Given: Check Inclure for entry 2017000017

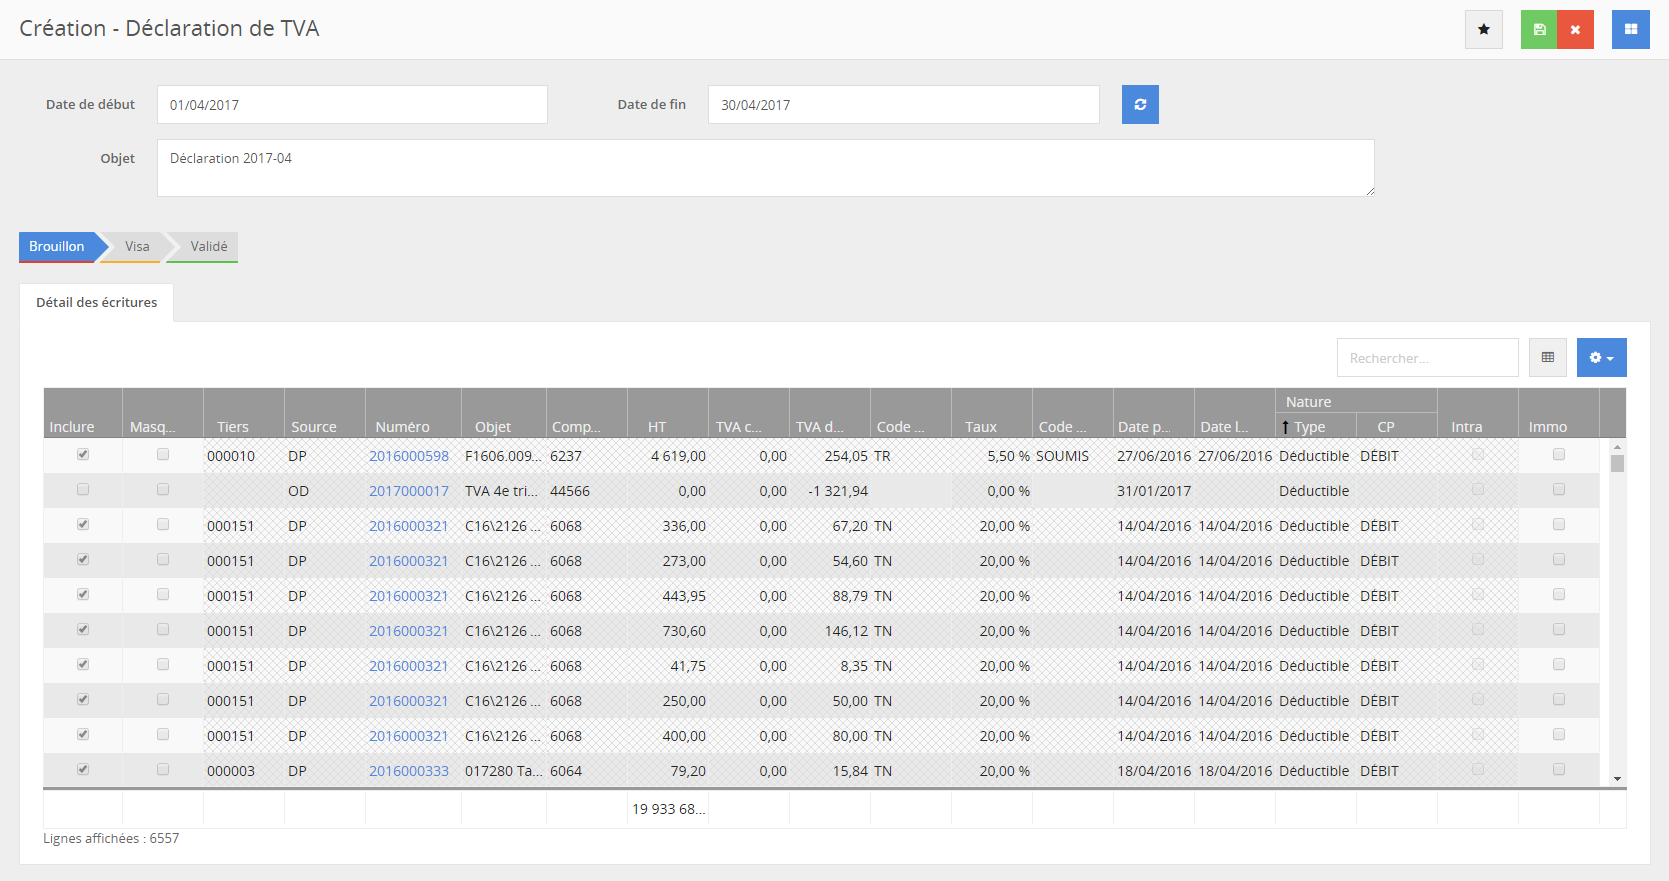Looking at the screenshot, I should [83, 490].
